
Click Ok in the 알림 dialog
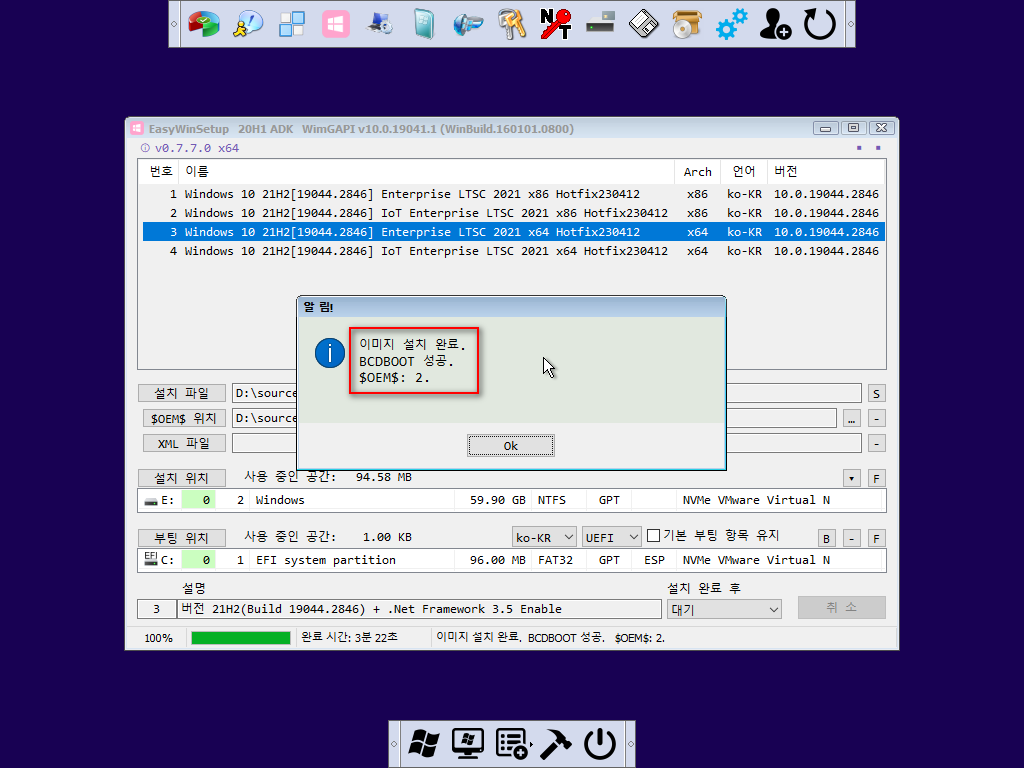[511, 446]
